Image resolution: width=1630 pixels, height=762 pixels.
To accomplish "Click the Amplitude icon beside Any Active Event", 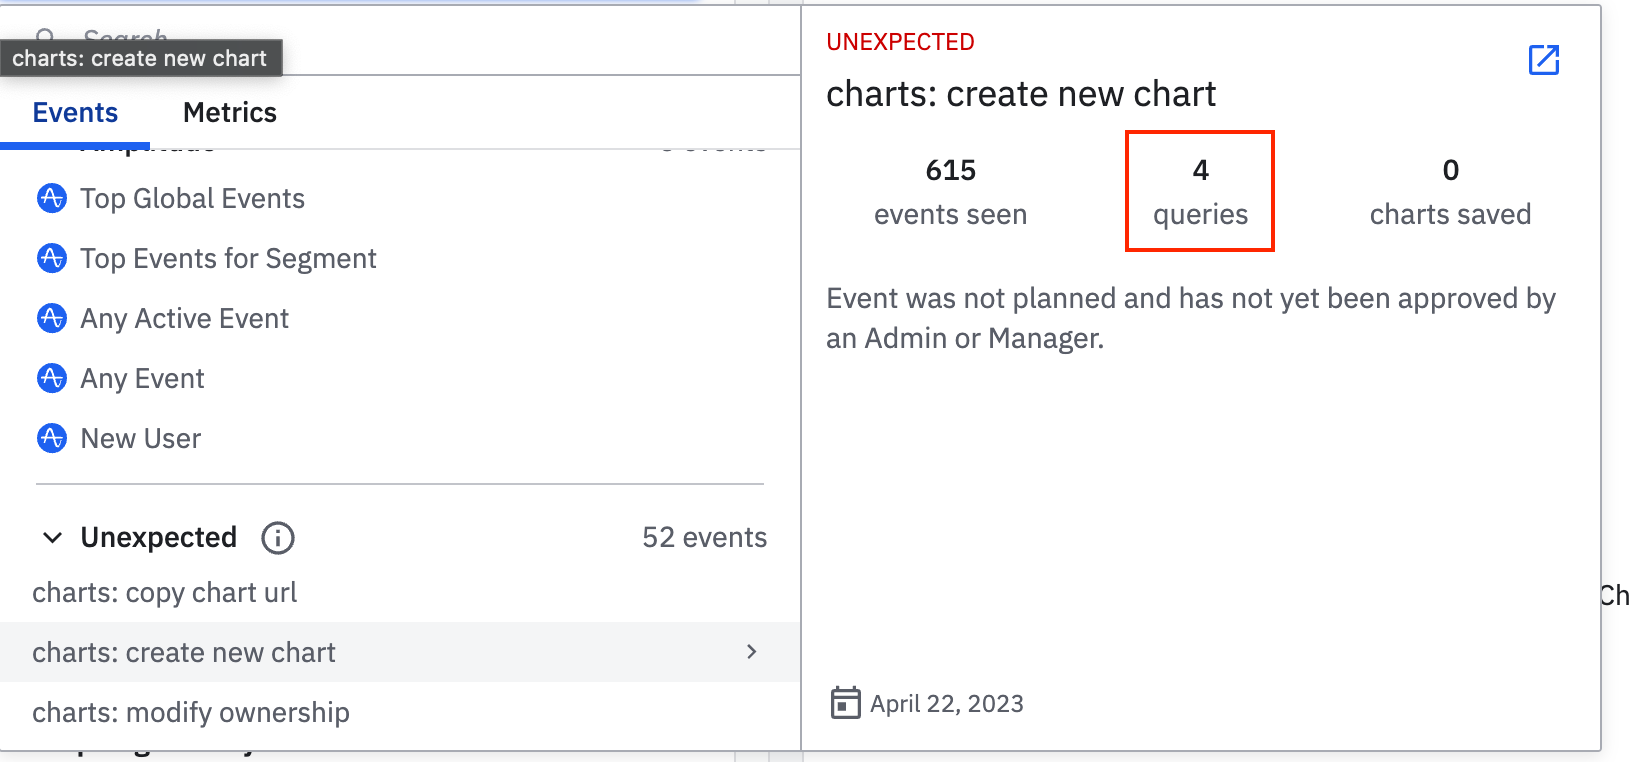I will 52,319.
